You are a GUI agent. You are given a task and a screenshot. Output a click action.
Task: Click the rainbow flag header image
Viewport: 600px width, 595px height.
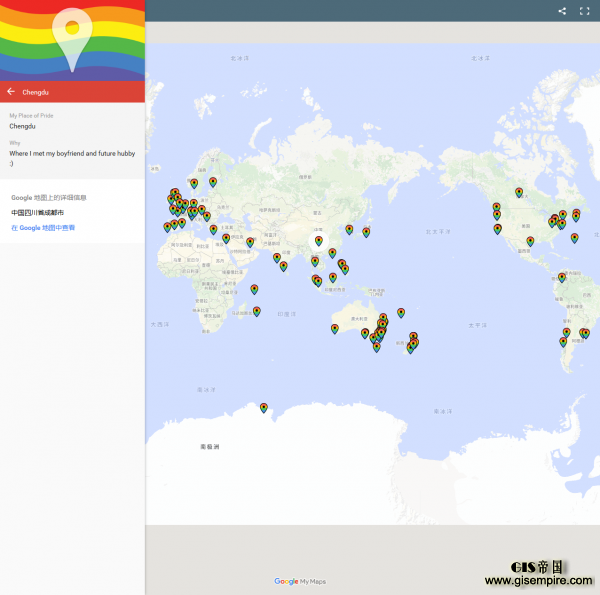click(x=72, y=40)
